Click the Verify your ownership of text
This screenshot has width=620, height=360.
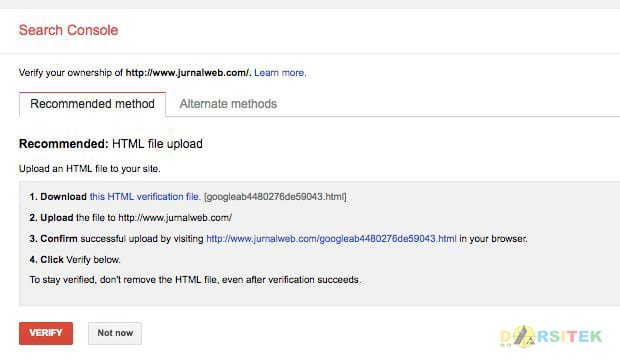click(x=71, y=73)
